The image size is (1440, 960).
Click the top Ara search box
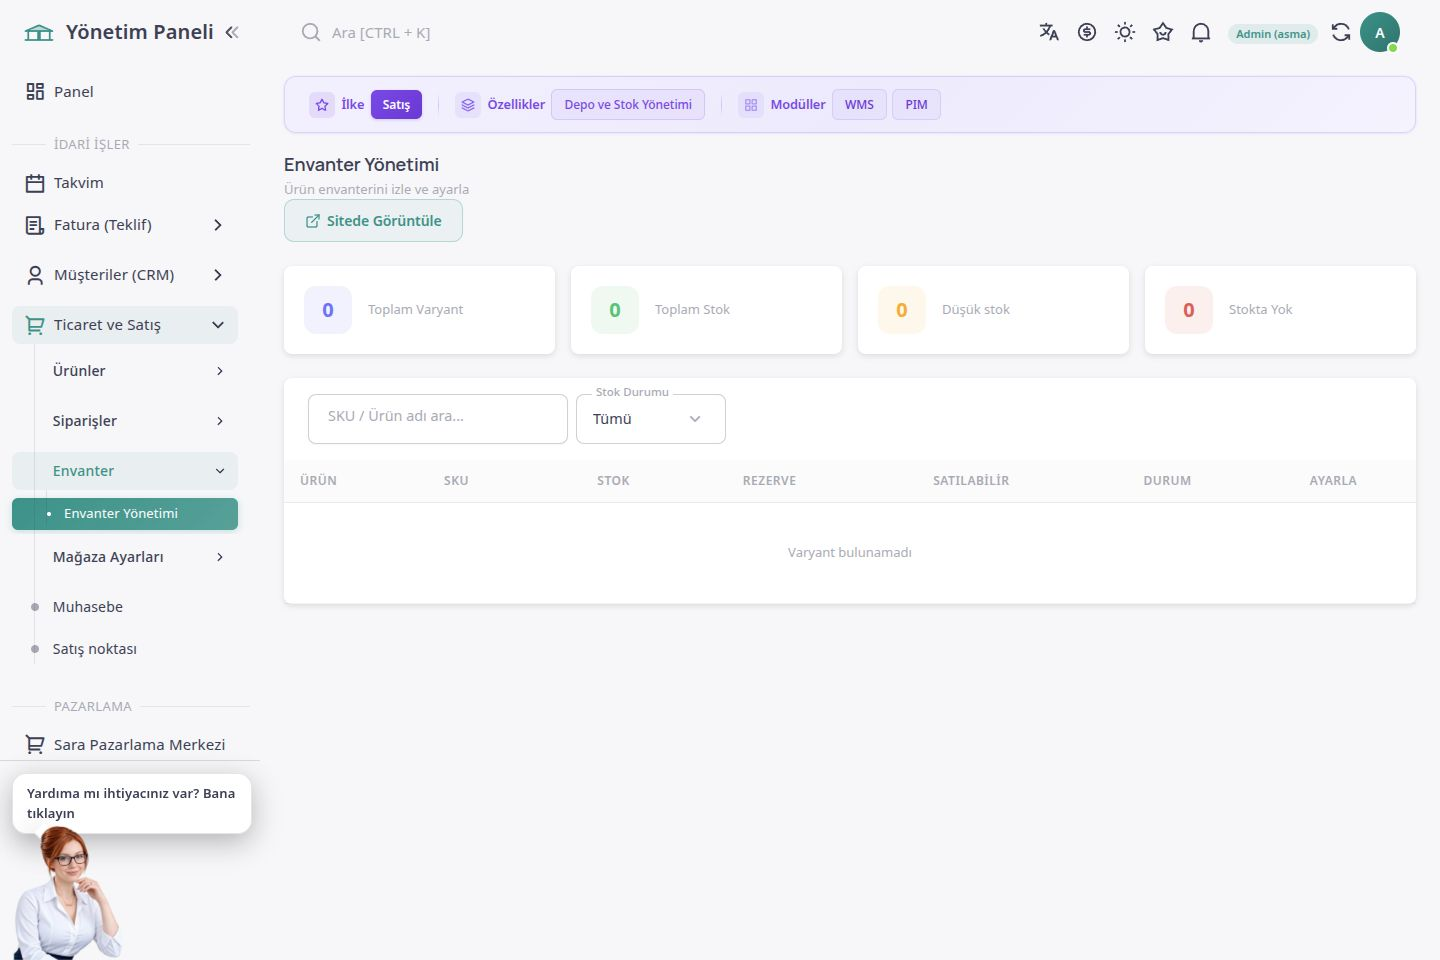coord(381,33)
